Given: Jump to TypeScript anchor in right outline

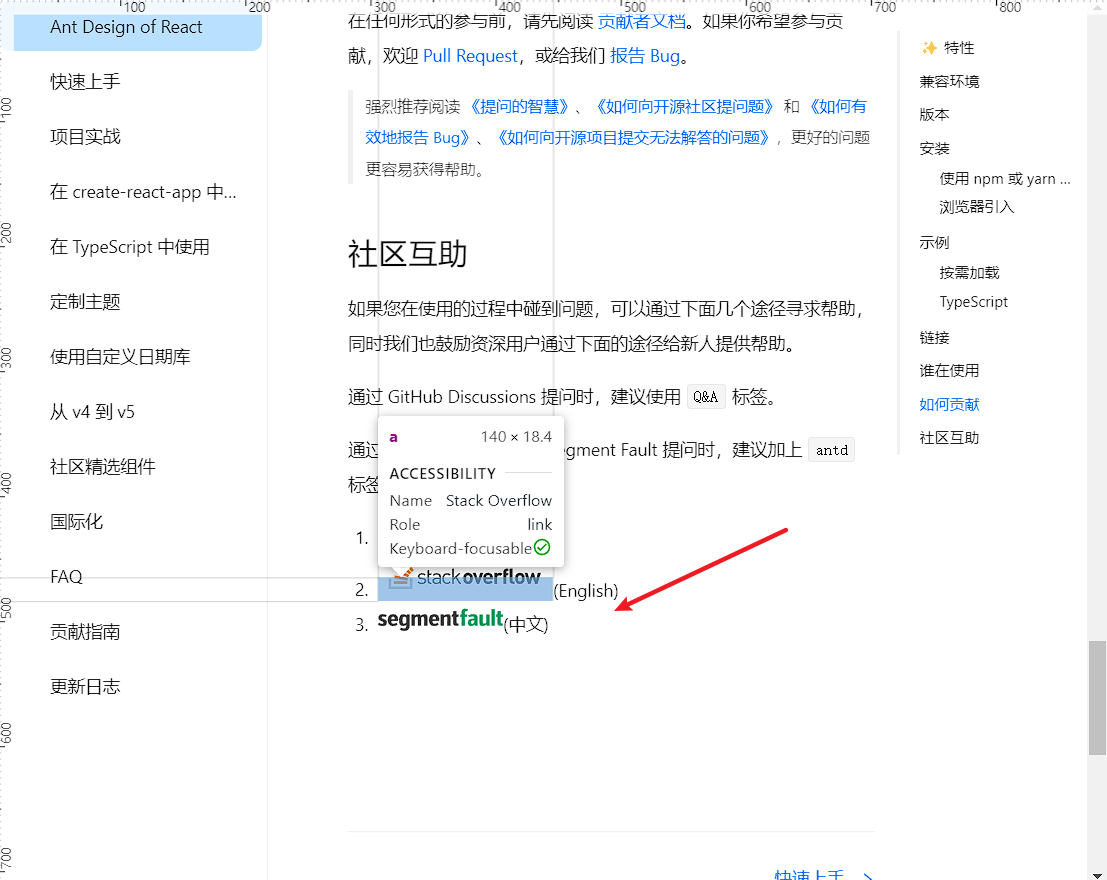Looking at the screenshot, I should pos(974,302).
